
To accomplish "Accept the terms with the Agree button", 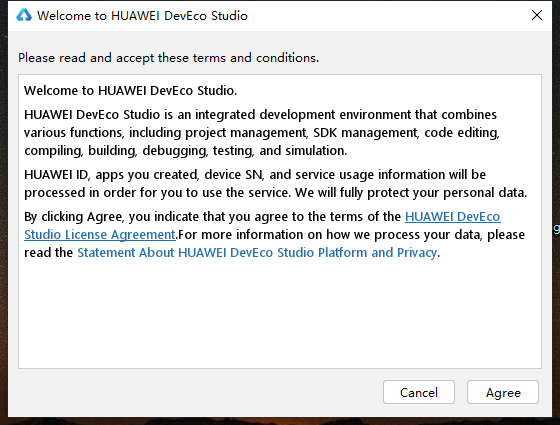I will pos(503,392).
